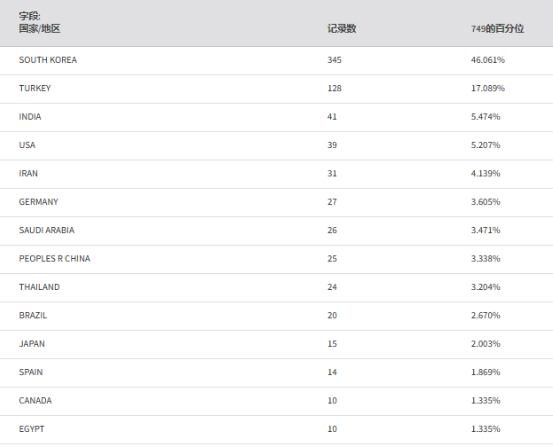The height and width of the screenshot is (447, 553).
Task: Click record count 345 for South Korea
Action: pyautogui.click(x=334, y=60)
